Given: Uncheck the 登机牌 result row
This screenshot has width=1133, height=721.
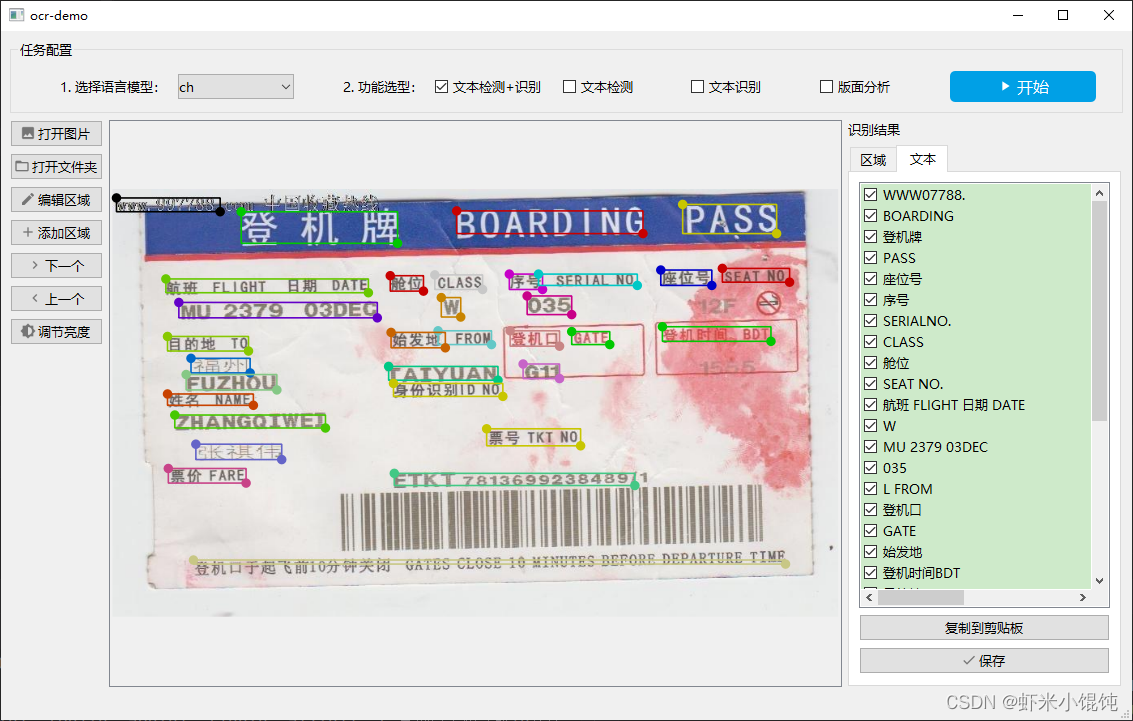Looking at the screenshot, I should pyautogui.click(x=871, y=236).
